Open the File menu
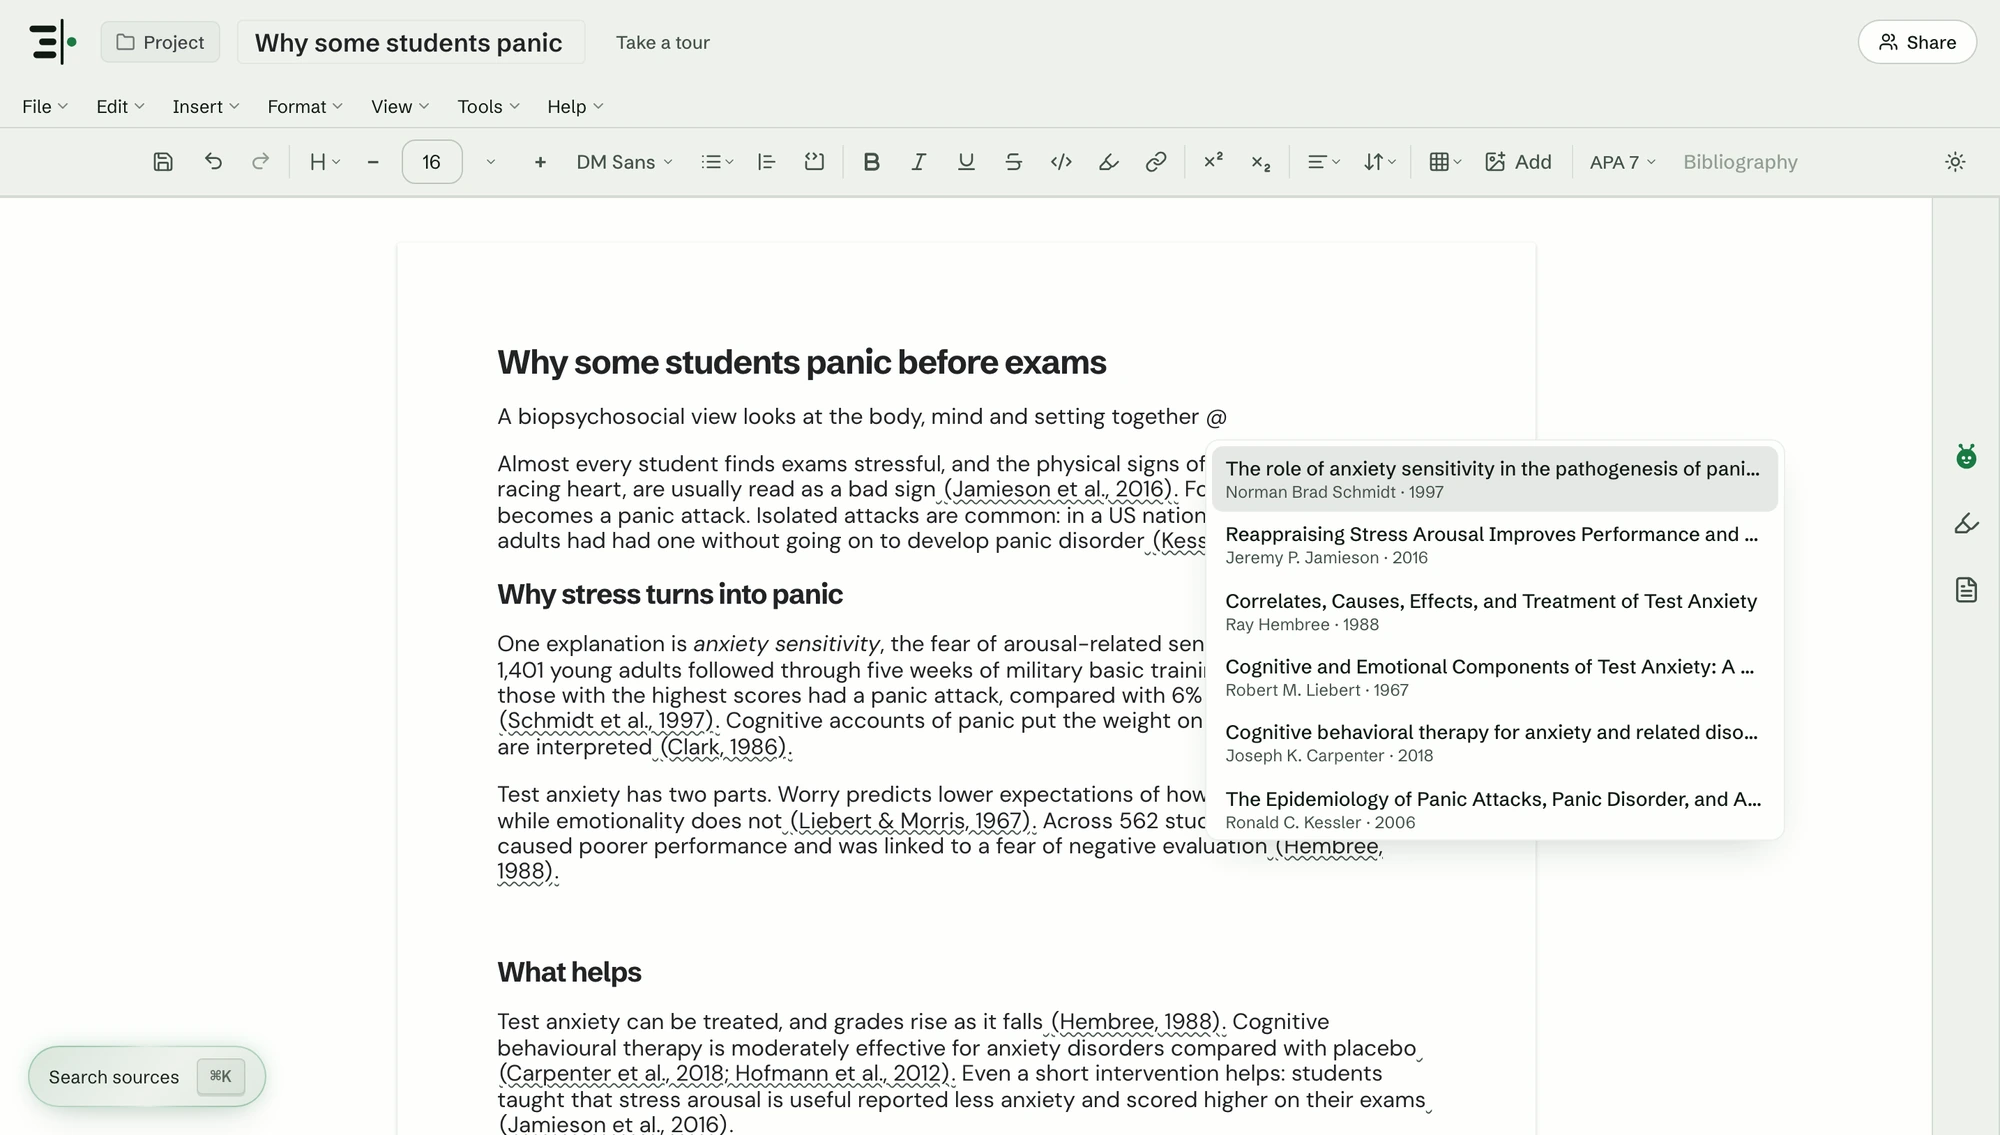 click(45, 107)
